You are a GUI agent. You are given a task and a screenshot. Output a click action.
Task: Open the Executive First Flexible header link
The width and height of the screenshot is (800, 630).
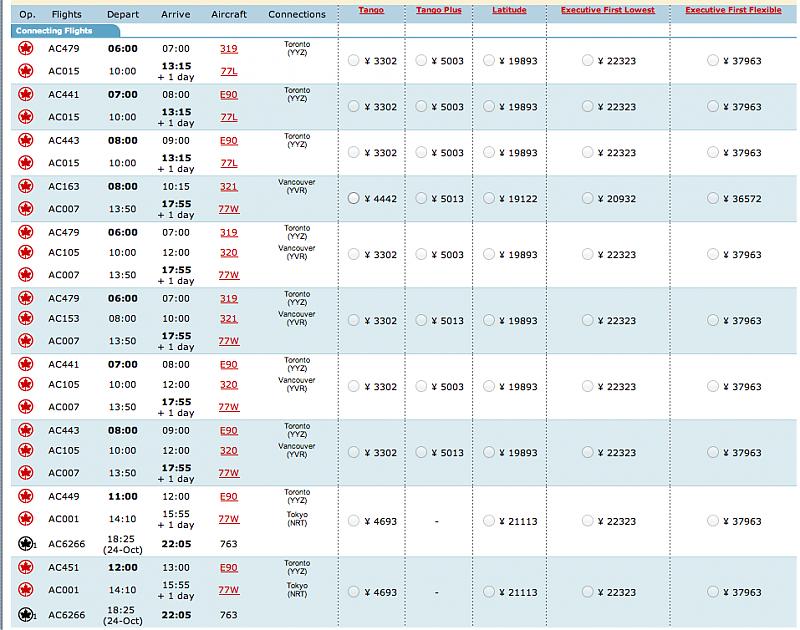click(733, 10)
